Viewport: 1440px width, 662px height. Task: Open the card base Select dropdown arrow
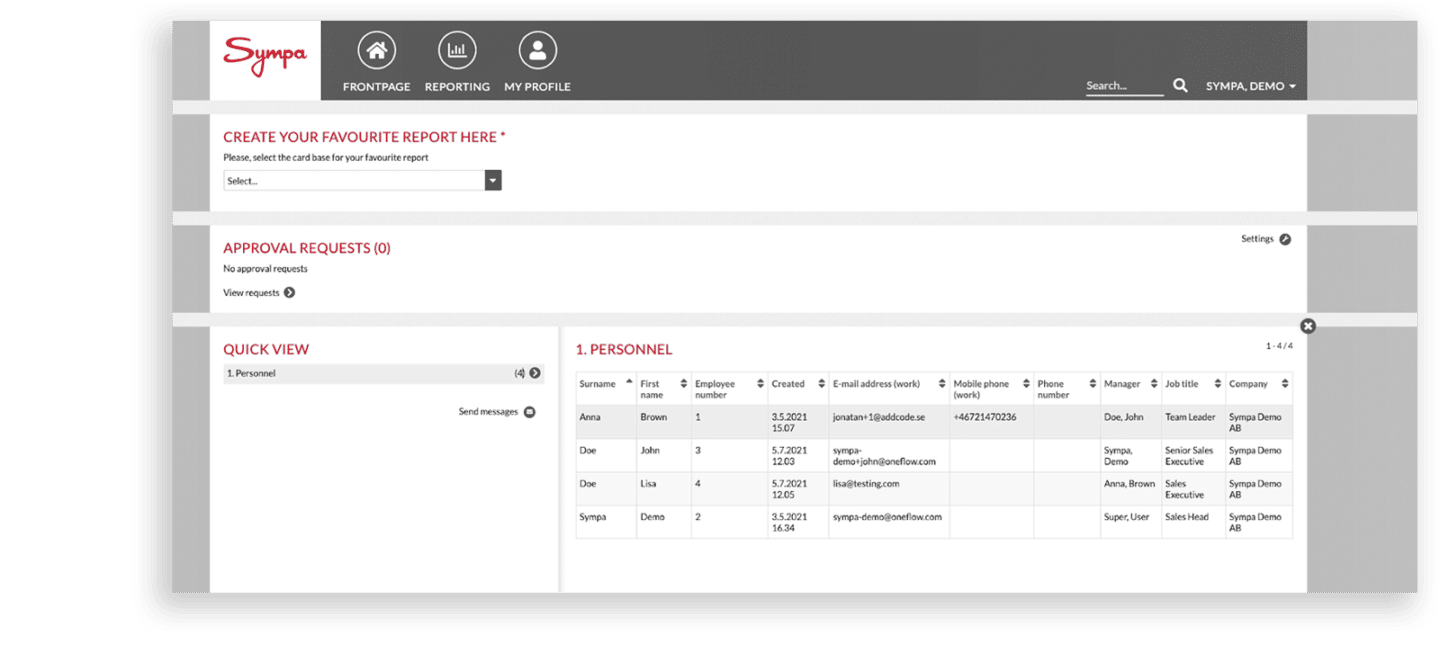[493, 181]
